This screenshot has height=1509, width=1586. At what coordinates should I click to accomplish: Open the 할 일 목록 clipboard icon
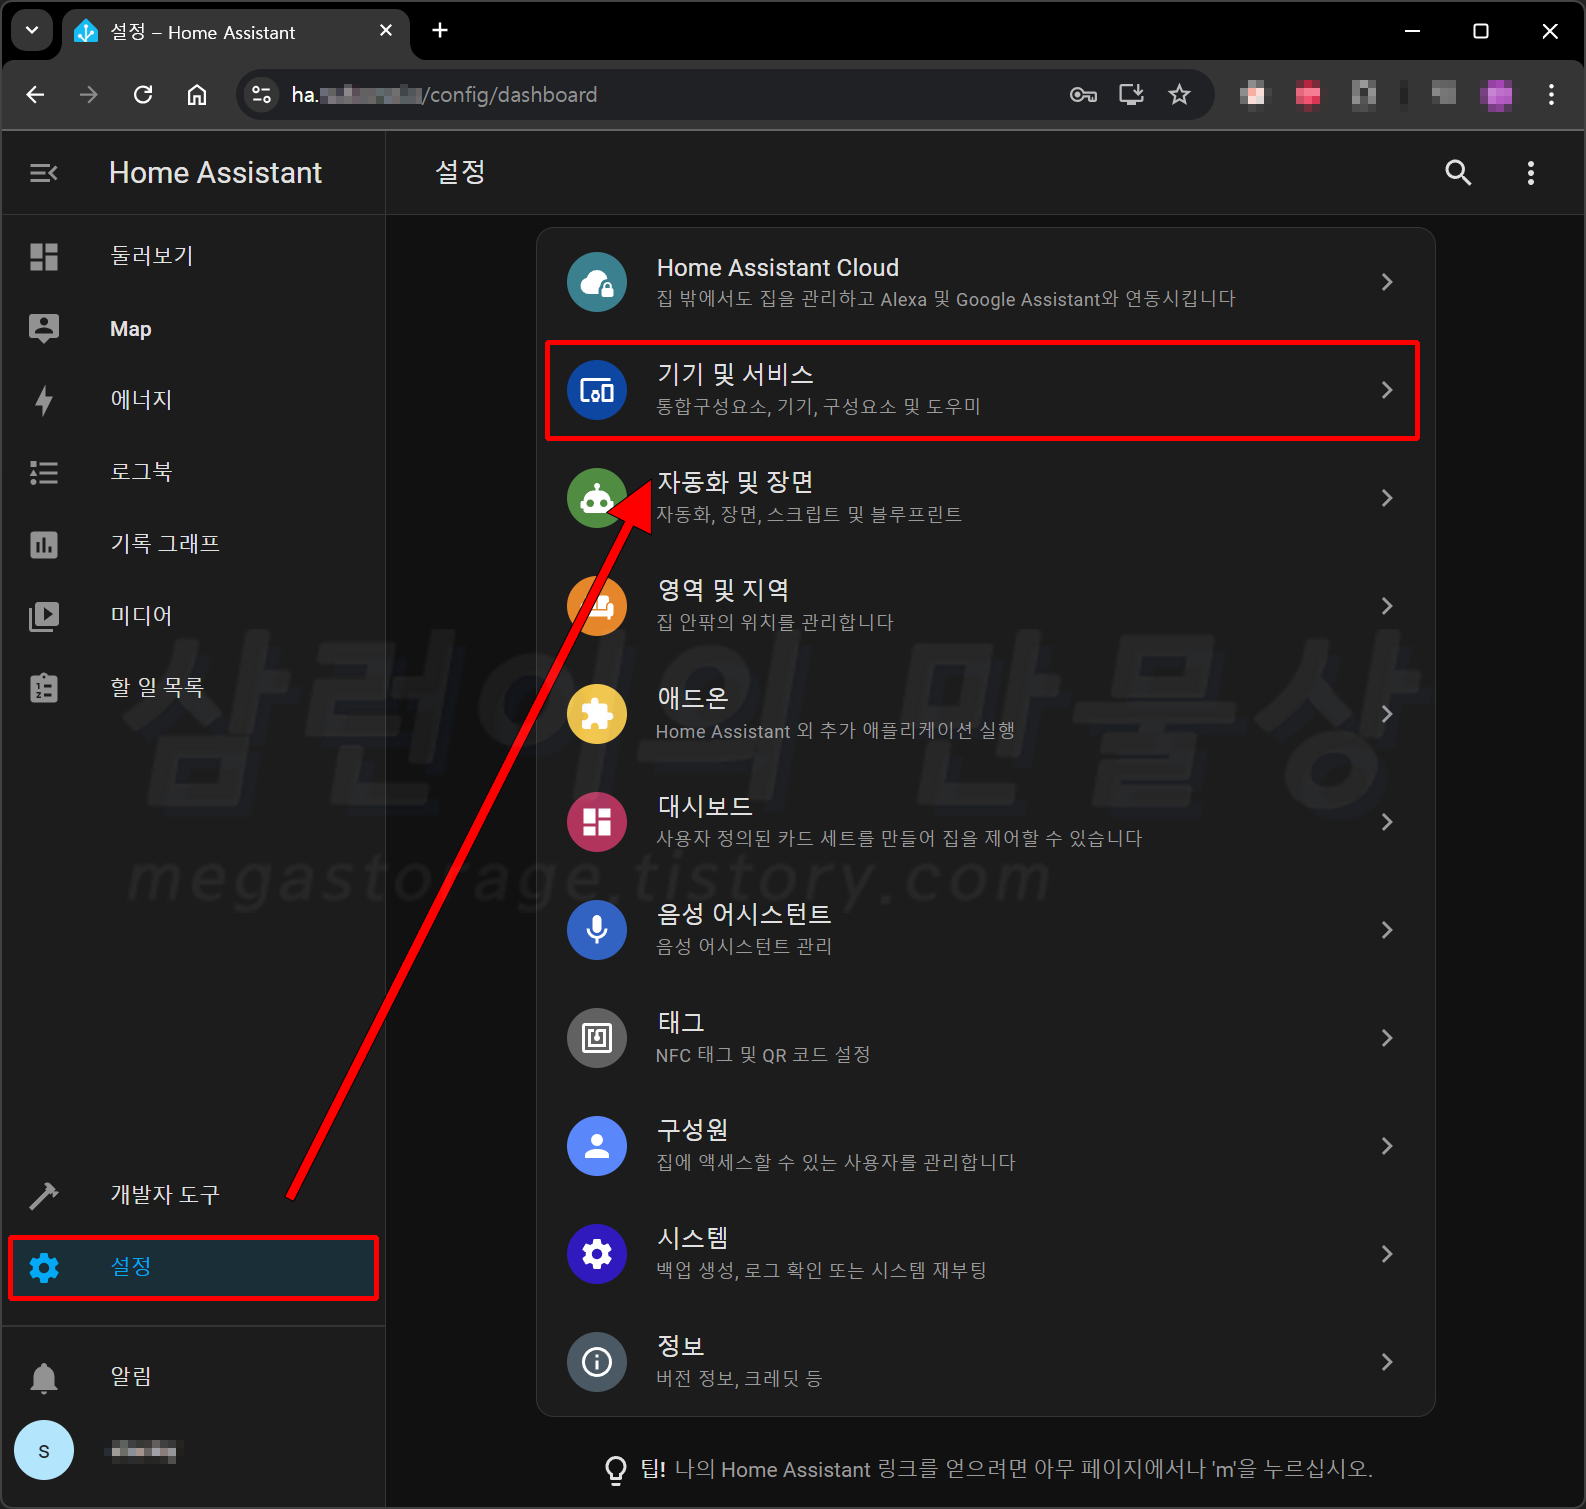tap(44, 688)
